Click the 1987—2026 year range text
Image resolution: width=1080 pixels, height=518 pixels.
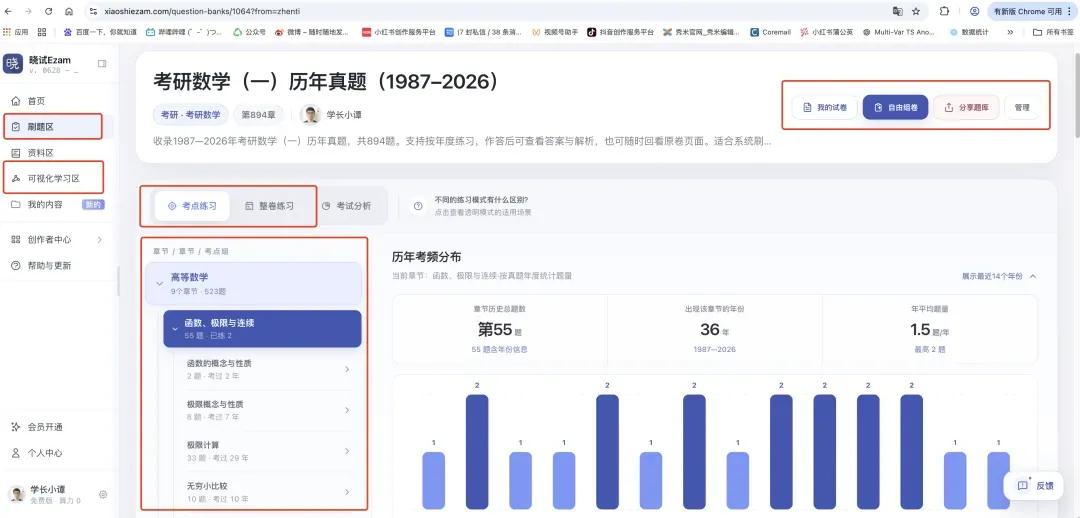715,349
